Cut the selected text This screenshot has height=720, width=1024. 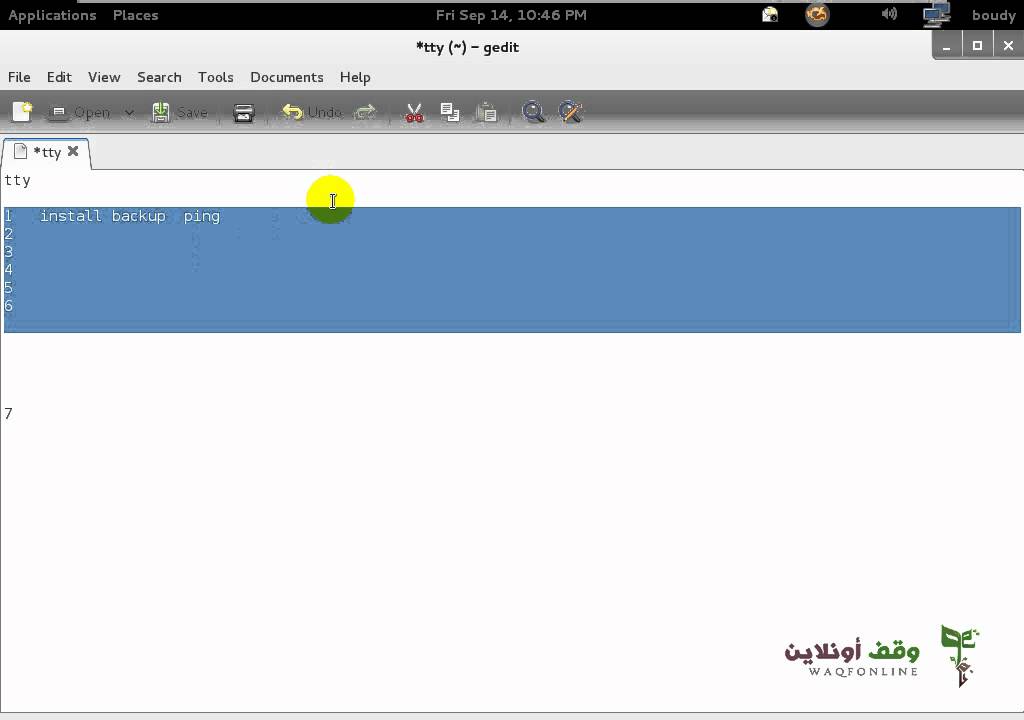[x=414, y=112]
